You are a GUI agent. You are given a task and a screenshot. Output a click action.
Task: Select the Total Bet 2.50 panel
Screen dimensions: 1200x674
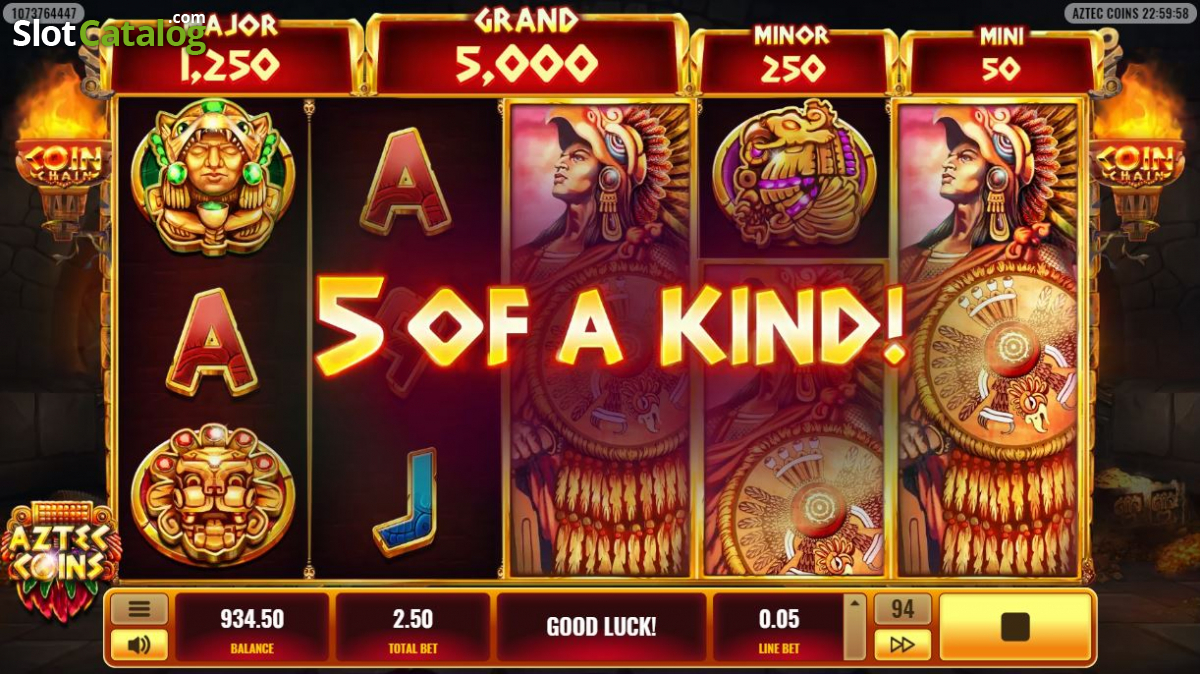pos(412,627)
